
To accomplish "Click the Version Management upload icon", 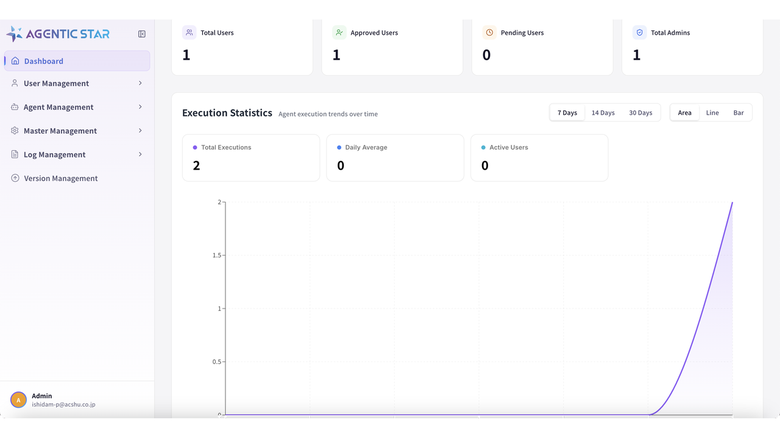I will (x=15, y=178).
